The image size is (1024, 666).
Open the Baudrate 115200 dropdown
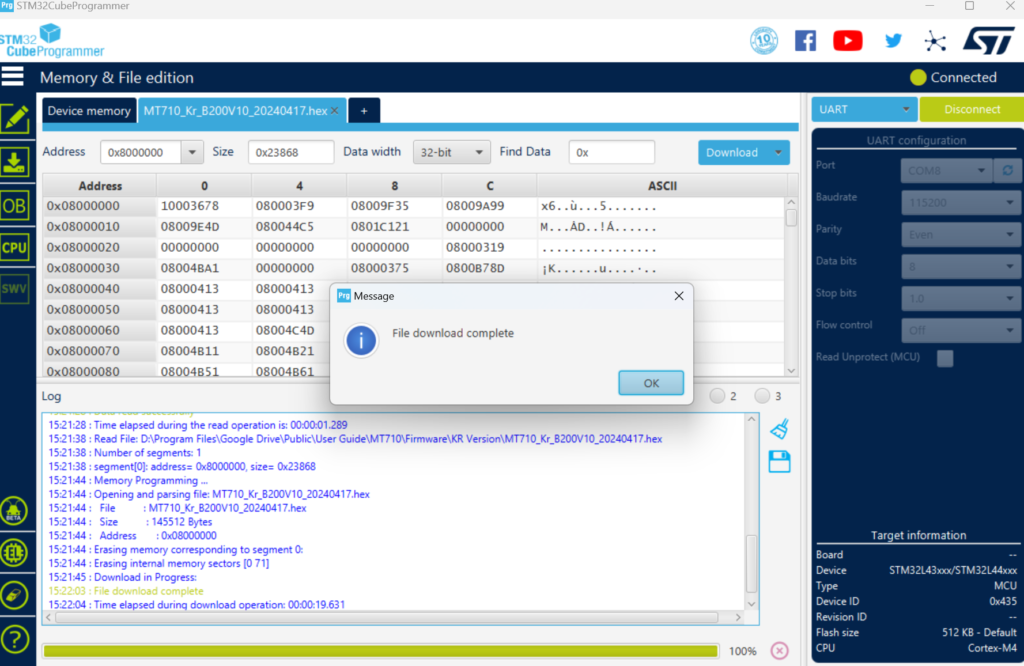coord(961,202)
